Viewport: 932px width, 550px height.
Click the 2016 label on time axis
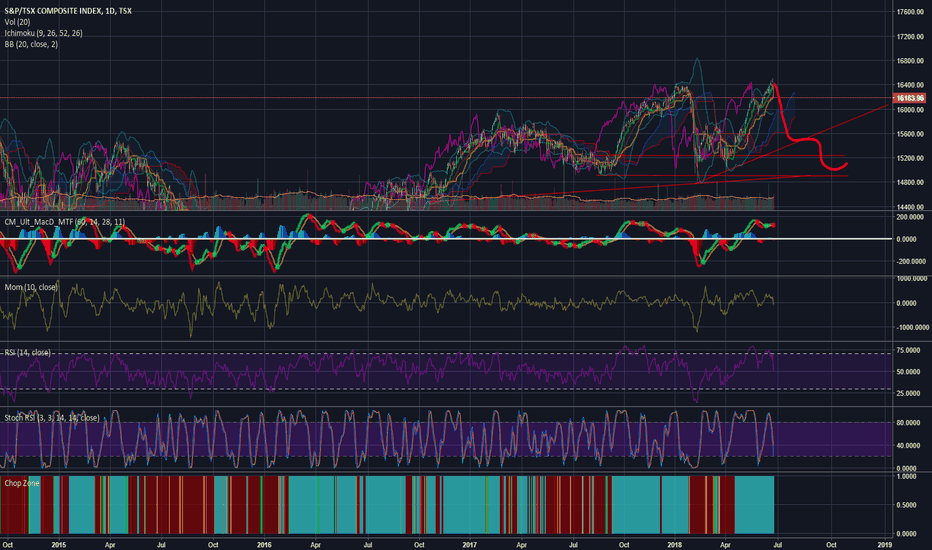point(264,545)
